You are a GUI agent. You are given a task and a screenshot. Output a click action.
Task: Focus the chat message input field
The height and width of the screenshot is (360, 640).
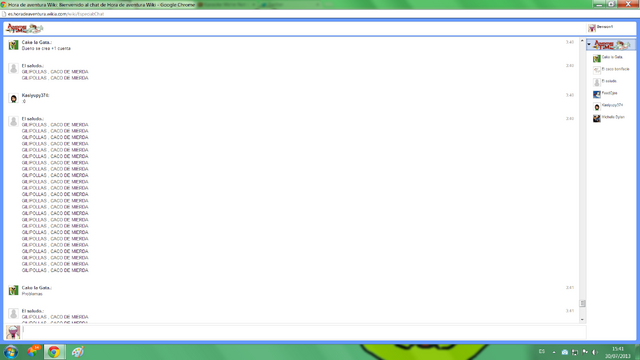pyautogui.click(x=304, y=332)
